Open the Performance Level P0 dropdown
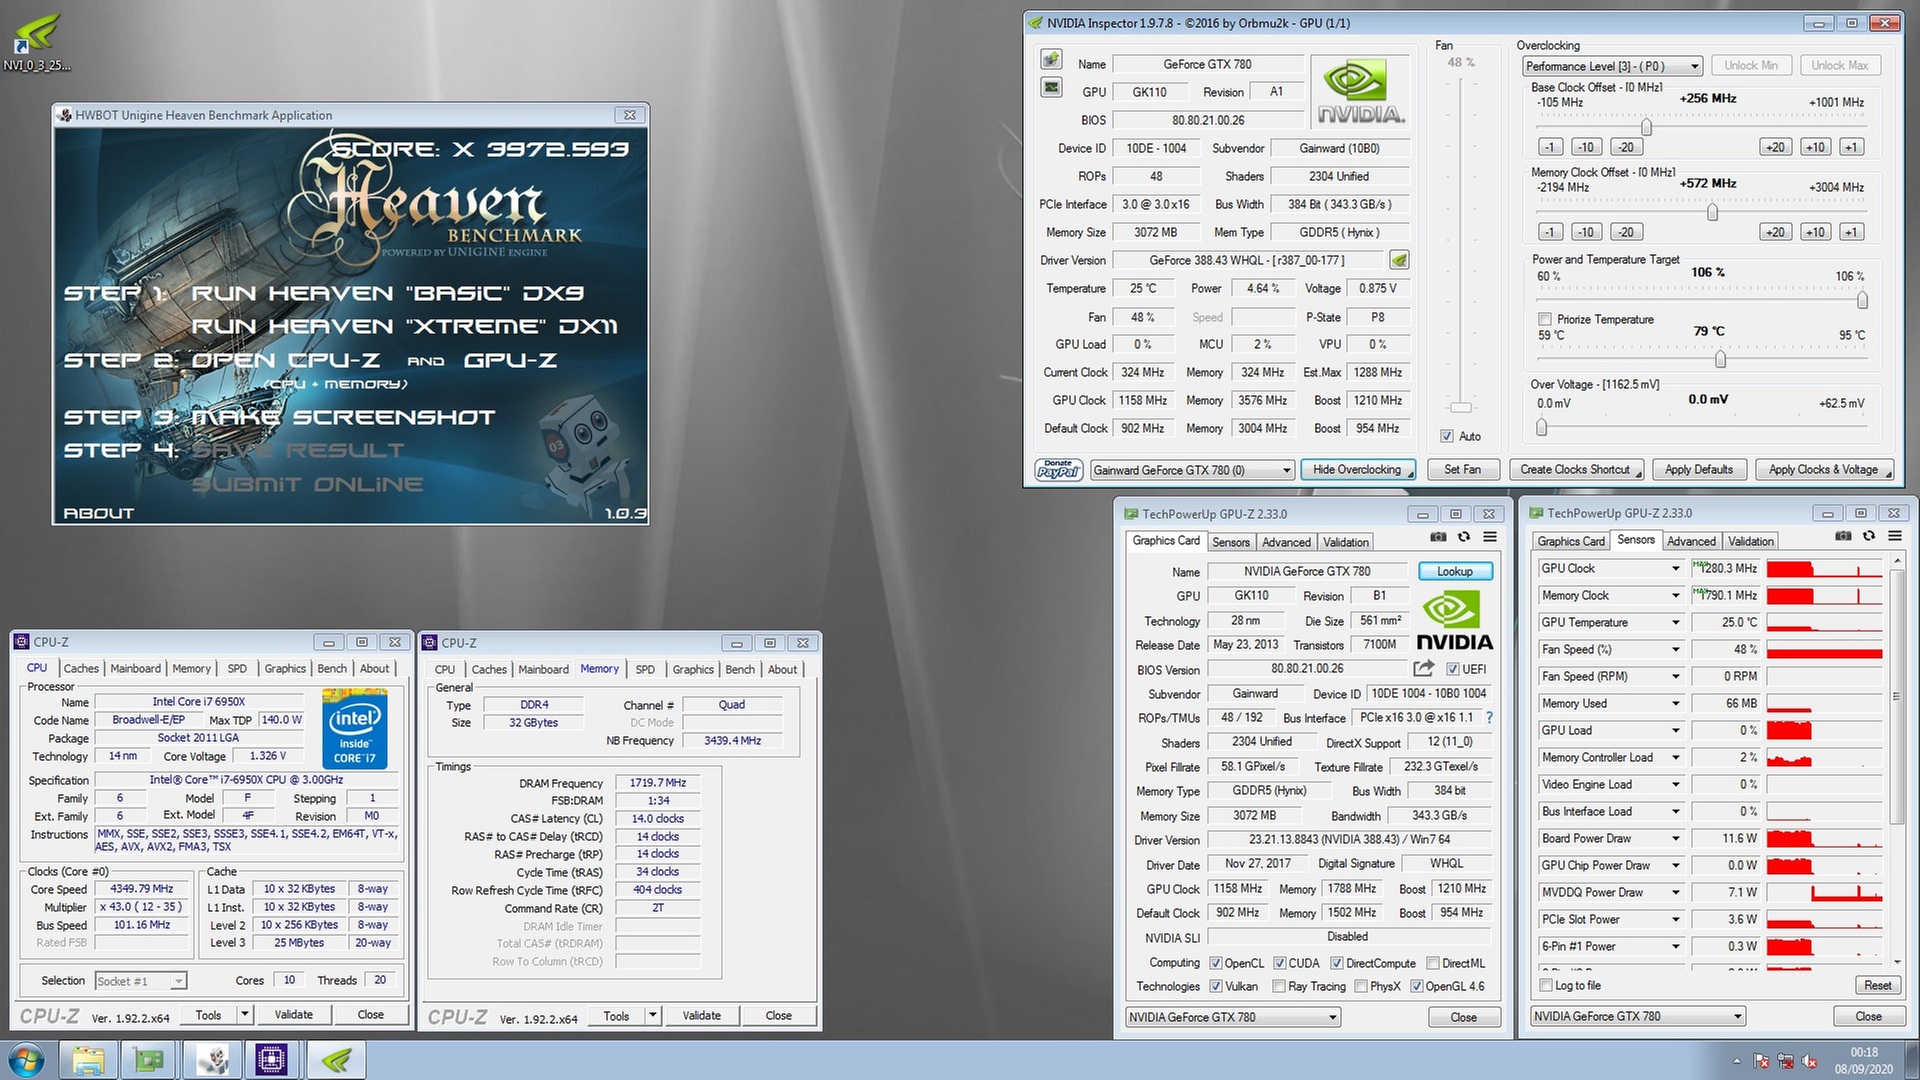 pyautogui.click(x=1612, y=66)
